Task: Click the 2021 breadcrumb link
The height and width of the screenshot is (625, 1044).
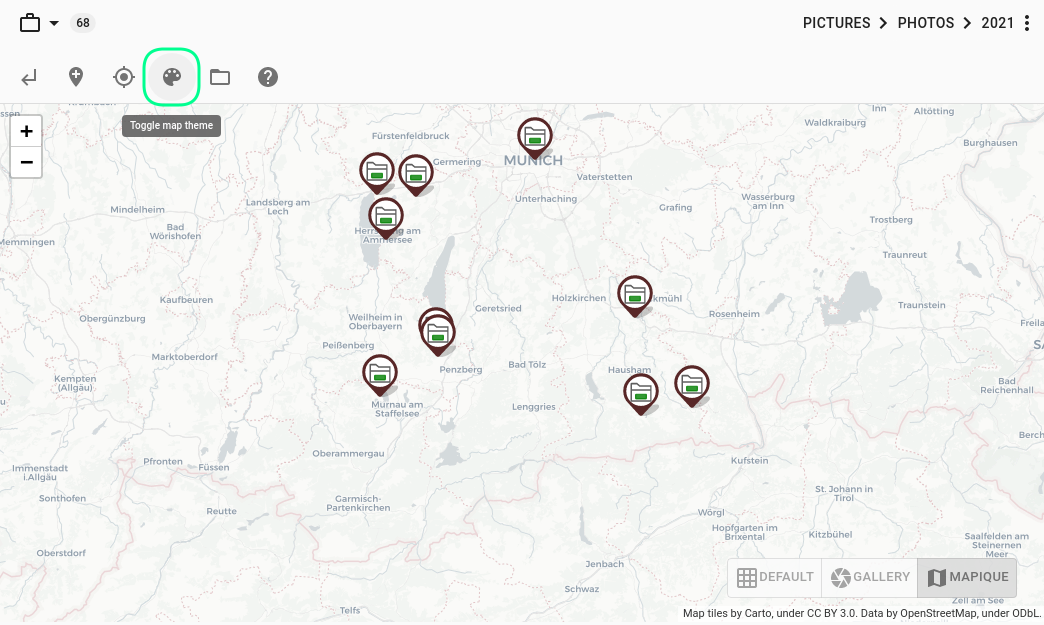Action: click(997, 22)
